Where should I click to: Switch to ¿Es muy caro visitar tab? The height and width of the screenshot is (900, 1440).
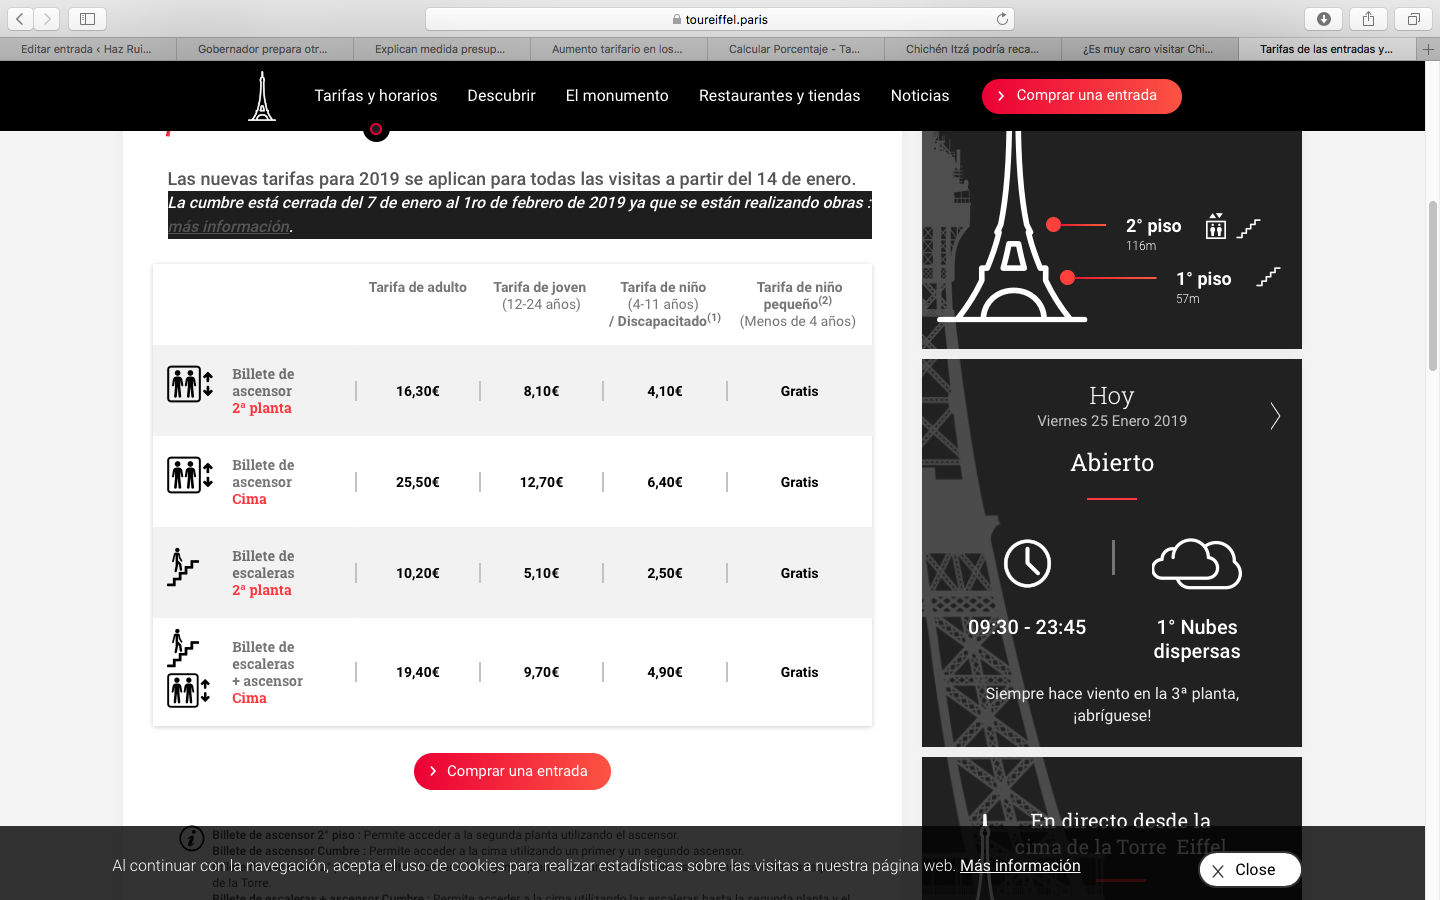1149,49
